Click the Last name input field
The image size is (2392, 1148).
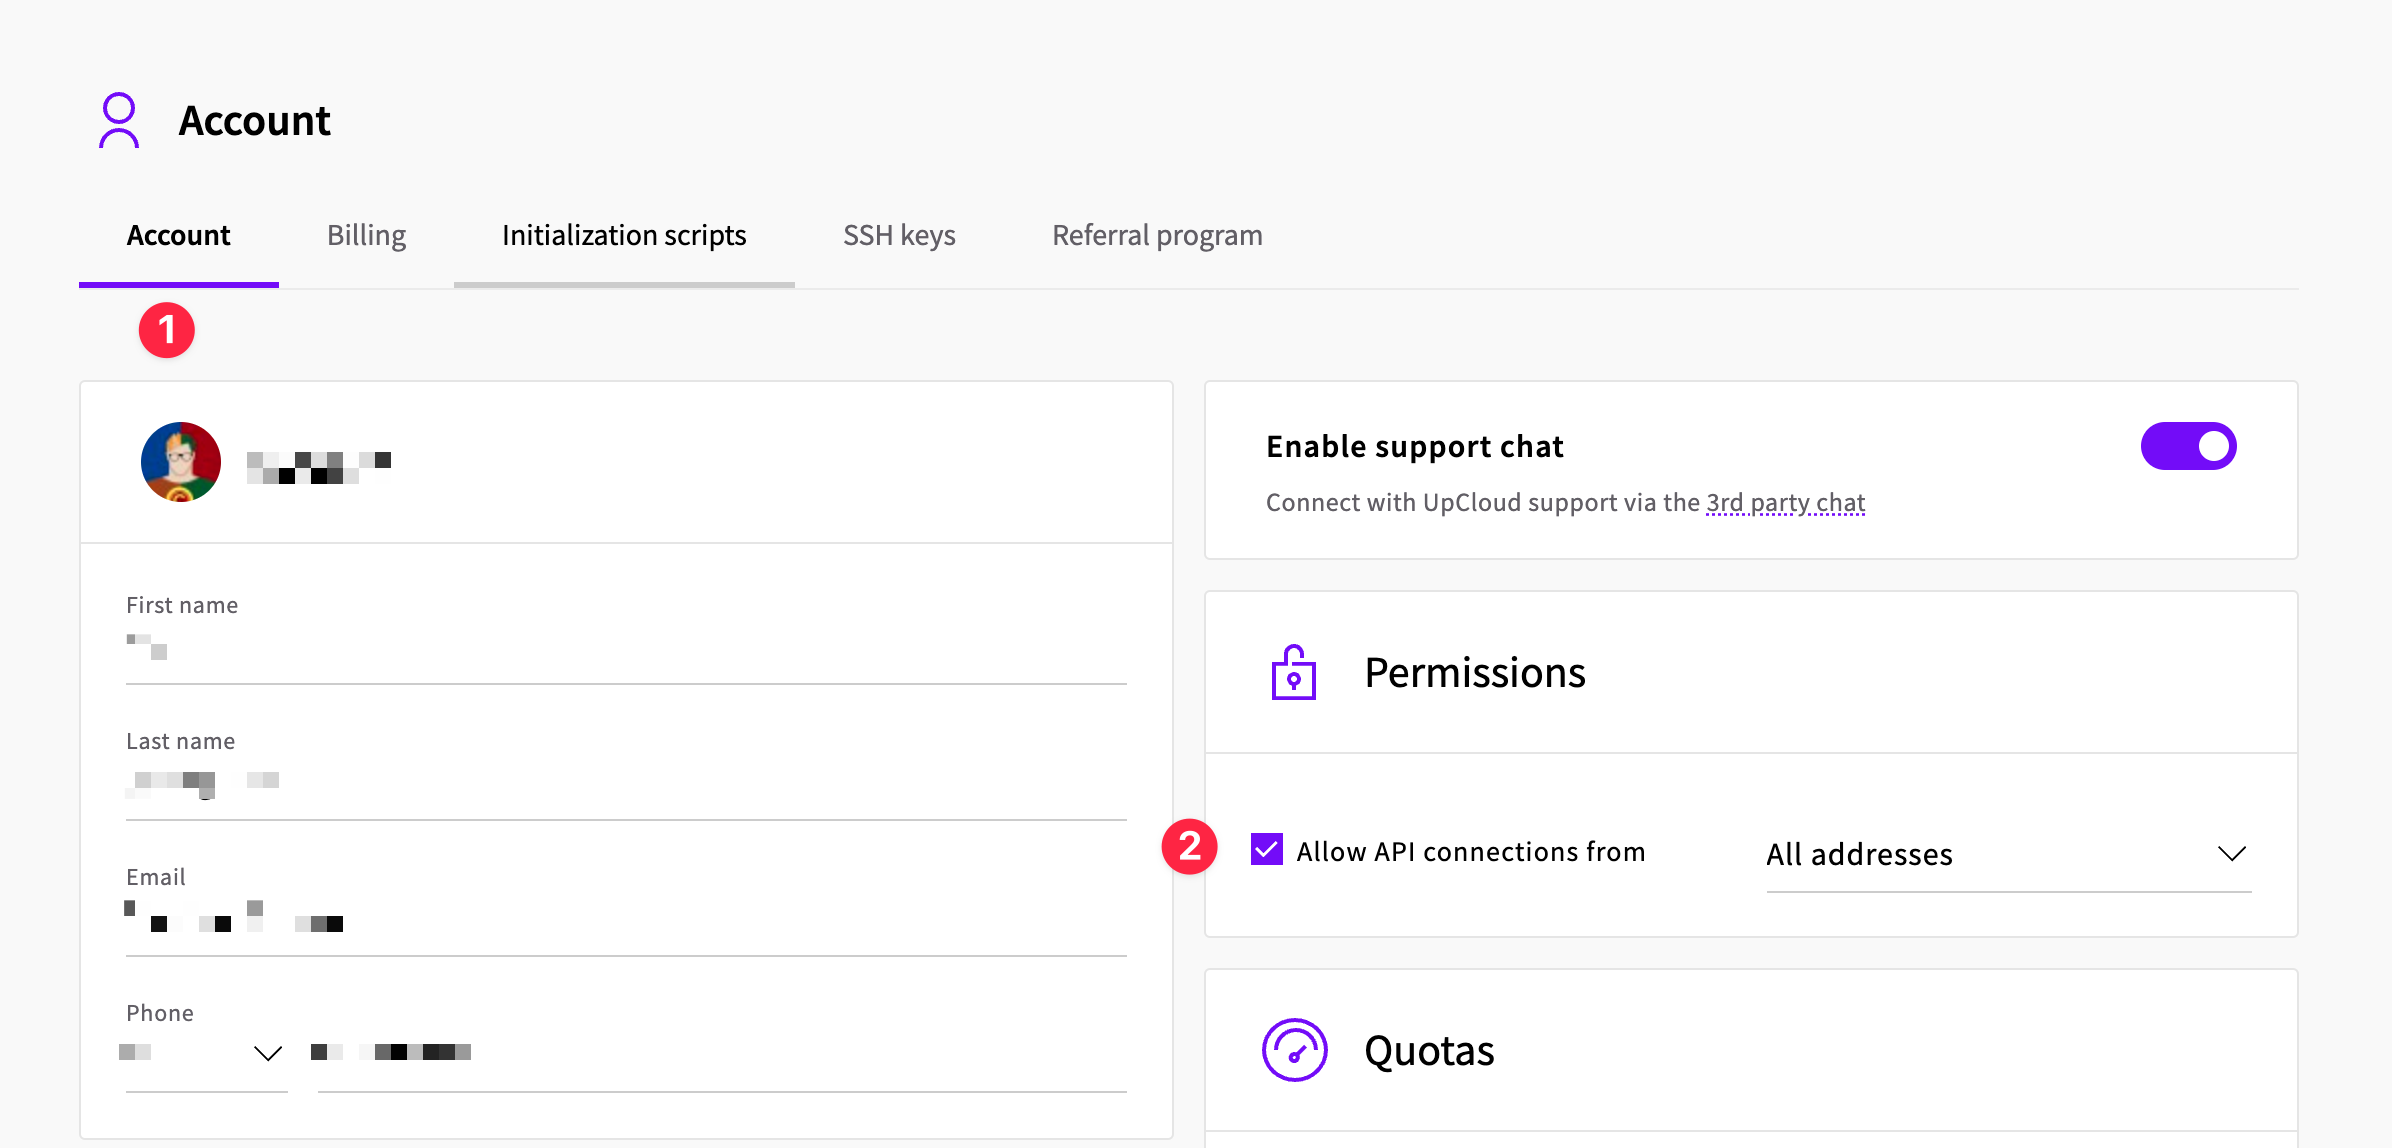pyautogui.click(x=626, y=789)
